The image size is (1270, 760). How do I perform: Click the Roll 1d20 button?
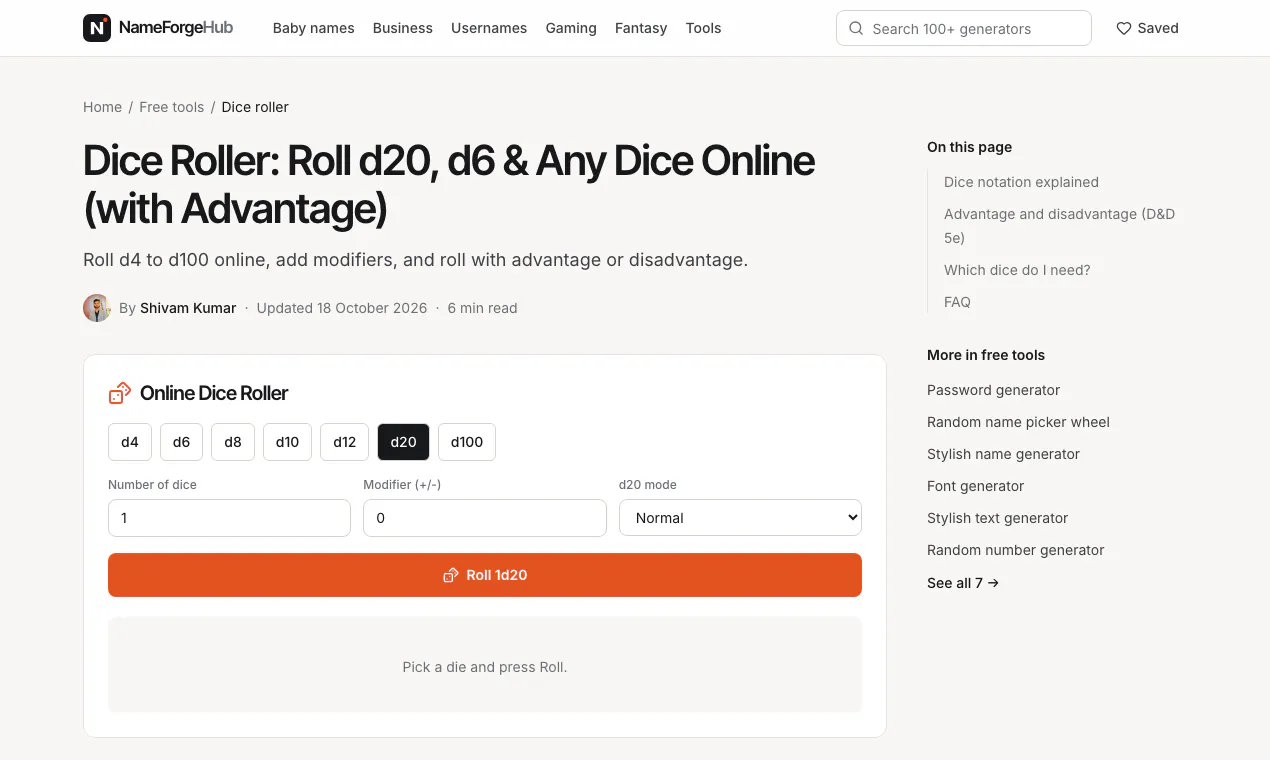coord(485,575)
